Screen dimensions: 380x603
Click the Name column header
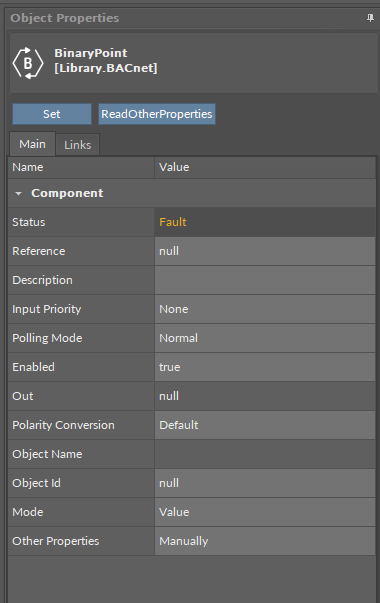(81, 167)
